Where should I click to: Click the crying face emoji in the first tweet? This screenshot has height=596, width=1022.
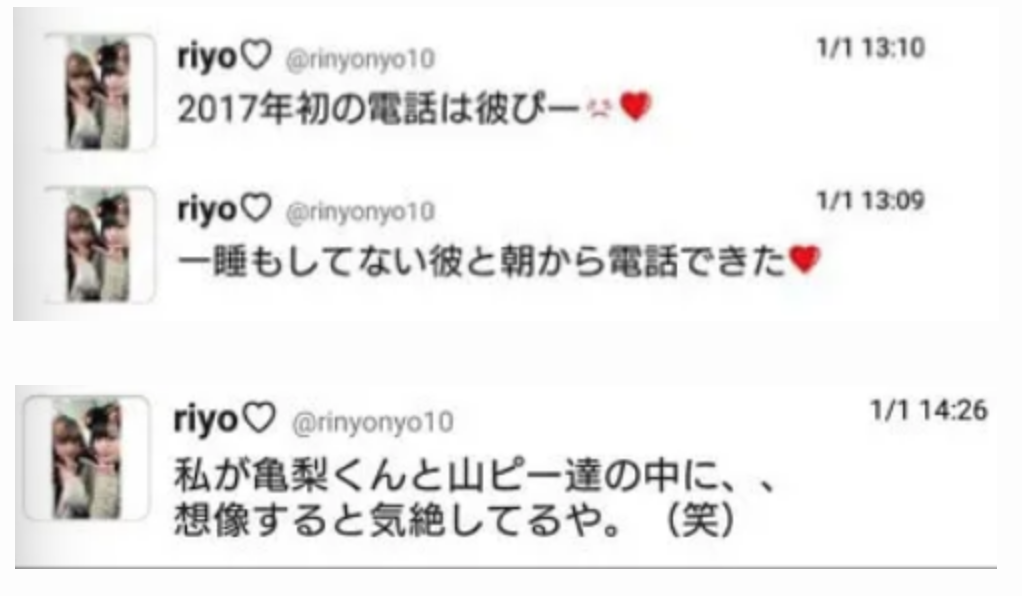600,108
